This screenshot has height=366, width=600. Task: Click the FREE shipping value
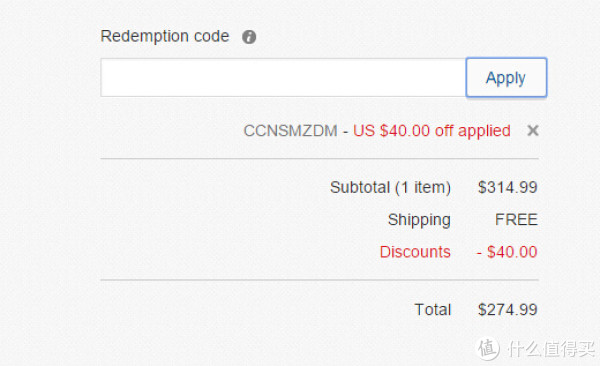(x=516, y=220)
